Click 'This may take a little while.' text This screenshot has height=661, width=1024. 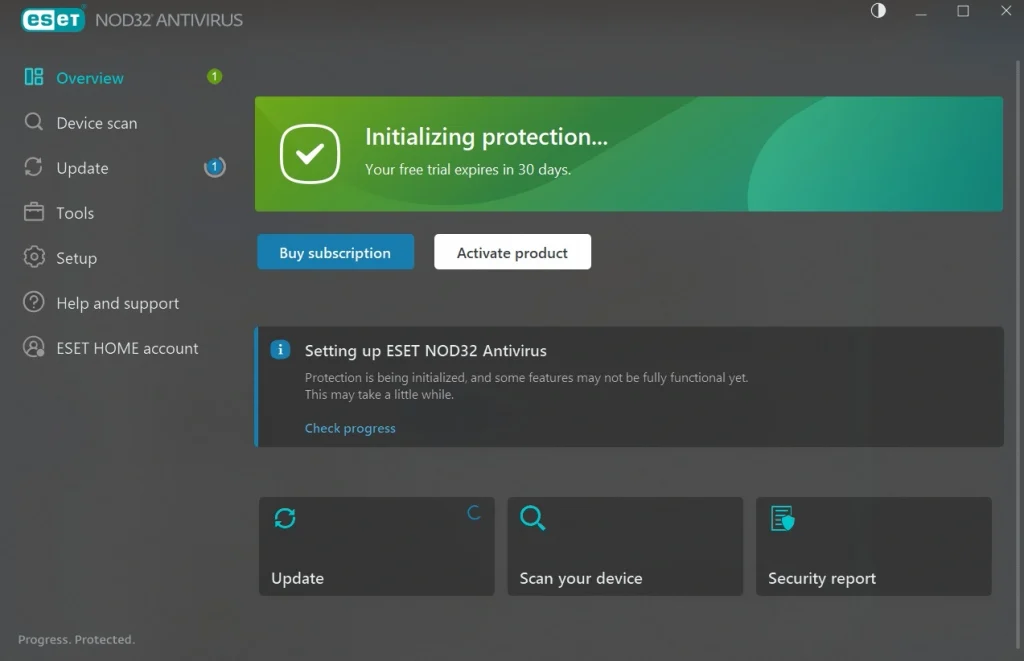379,395
